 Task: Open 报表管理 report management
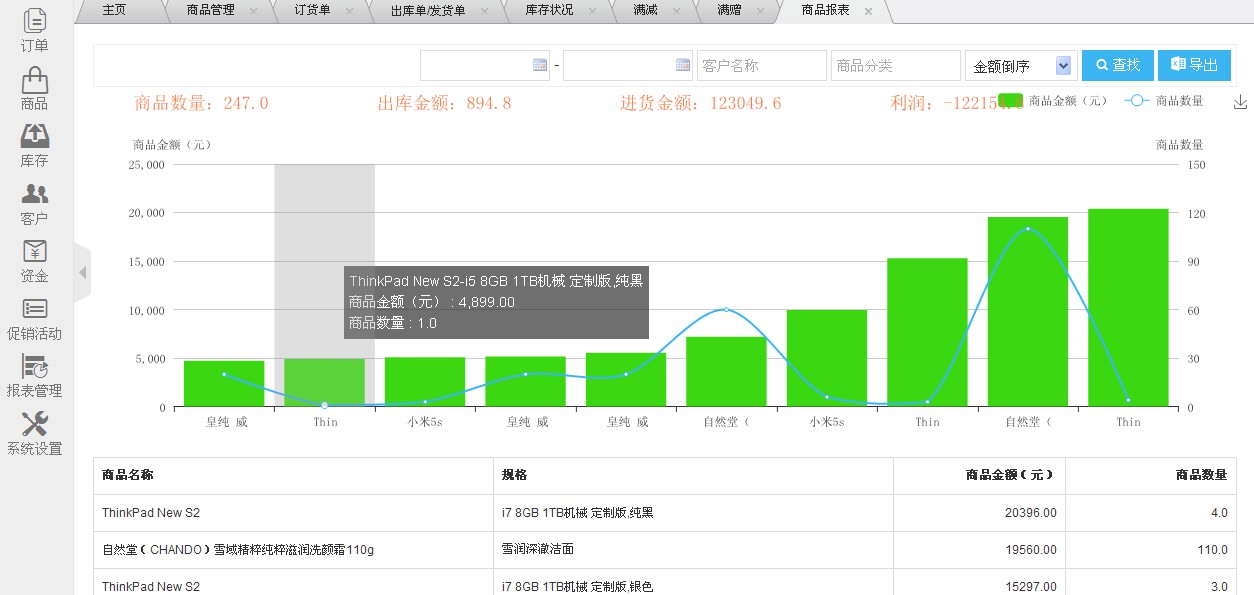pos(34,375)
